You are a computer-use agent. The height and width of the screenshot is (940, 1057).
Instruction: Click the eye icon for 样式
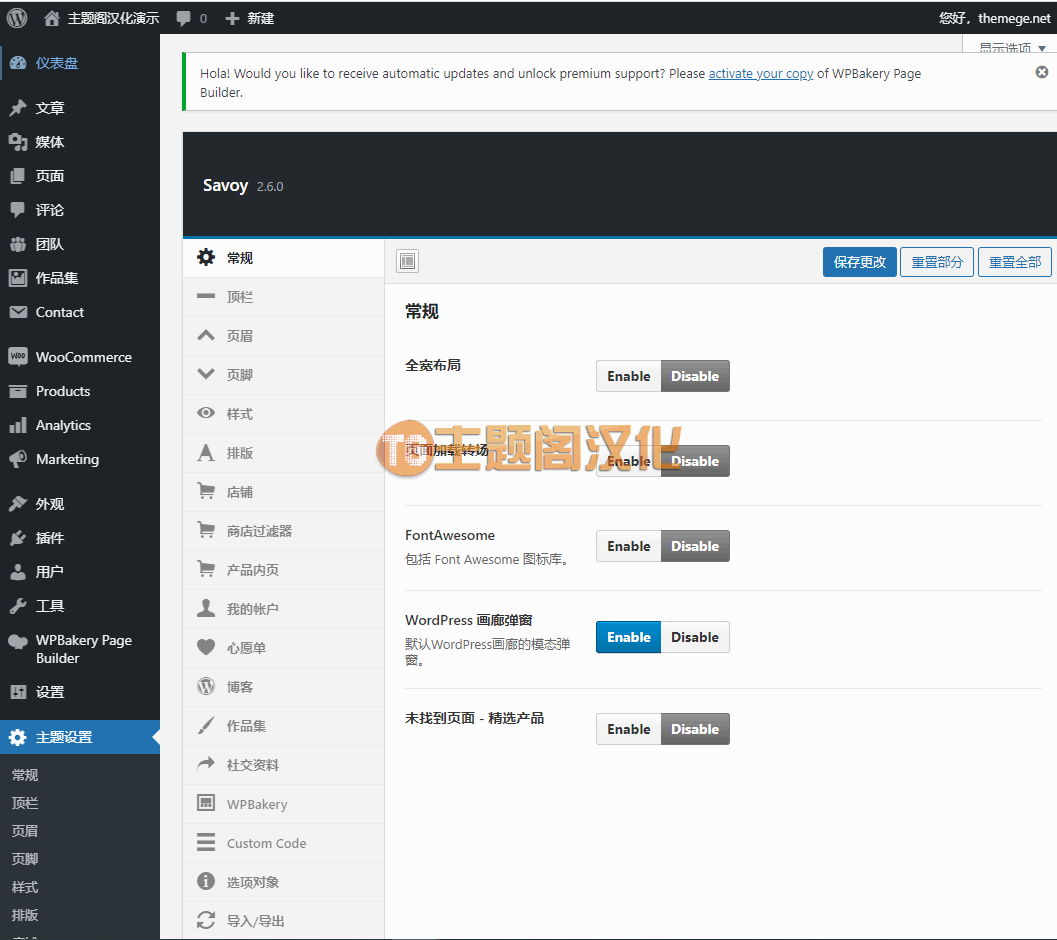(x=206, y=413)
